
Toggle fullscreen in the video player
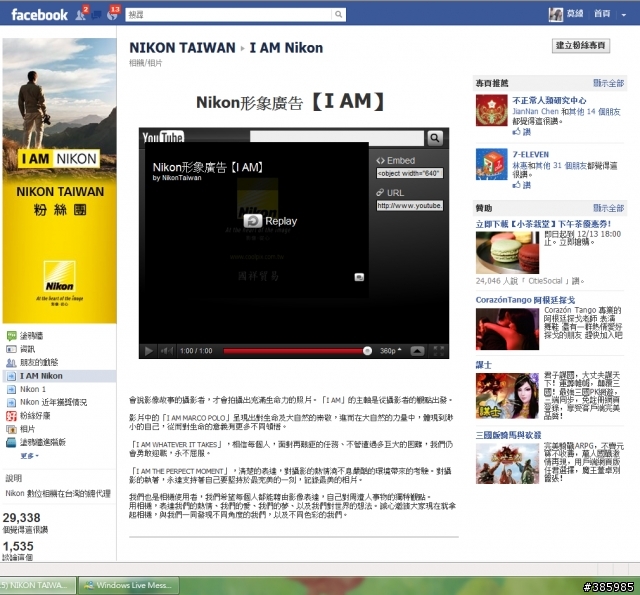438,351
